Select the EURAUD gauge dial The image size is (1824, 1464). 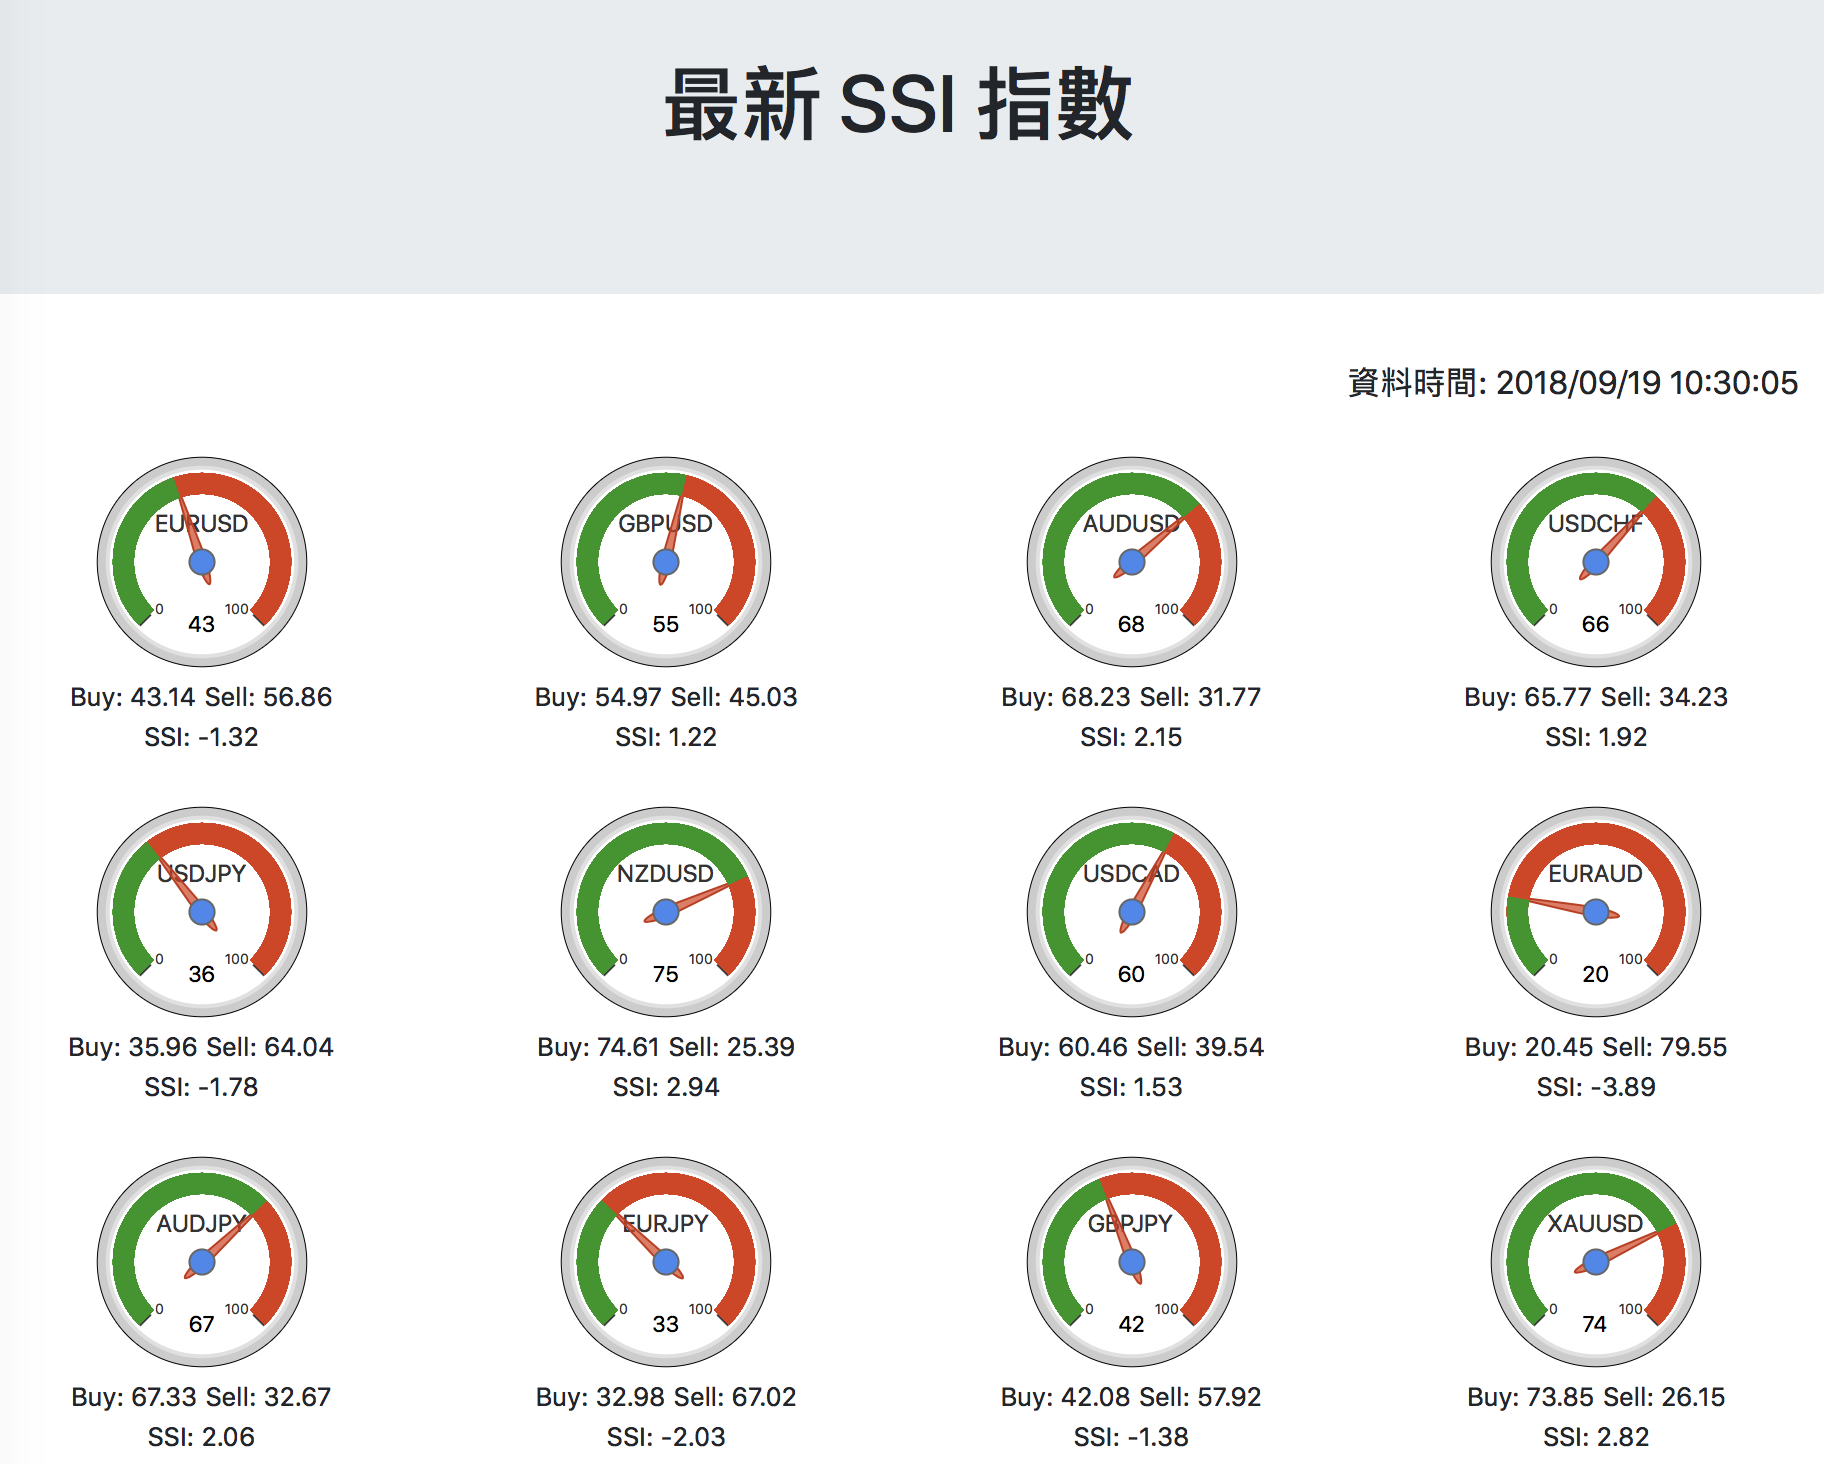[x=1596, y=912]
